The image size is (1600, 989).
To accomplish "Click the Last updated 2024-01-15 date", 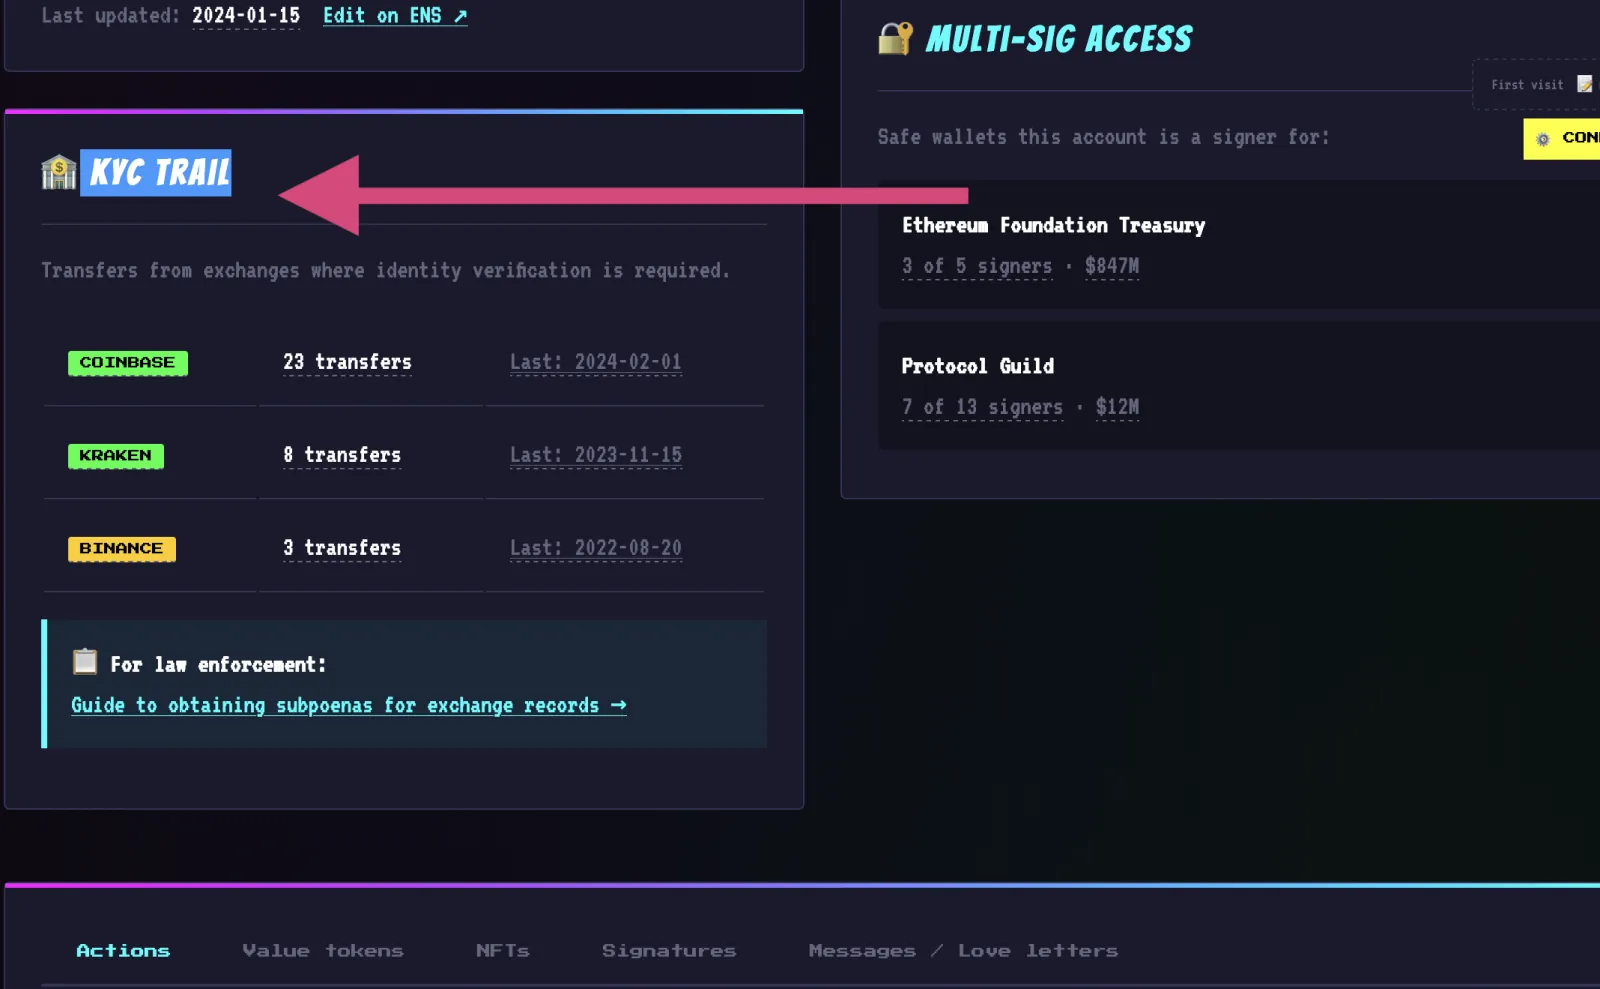I will (x=246, y=16).
